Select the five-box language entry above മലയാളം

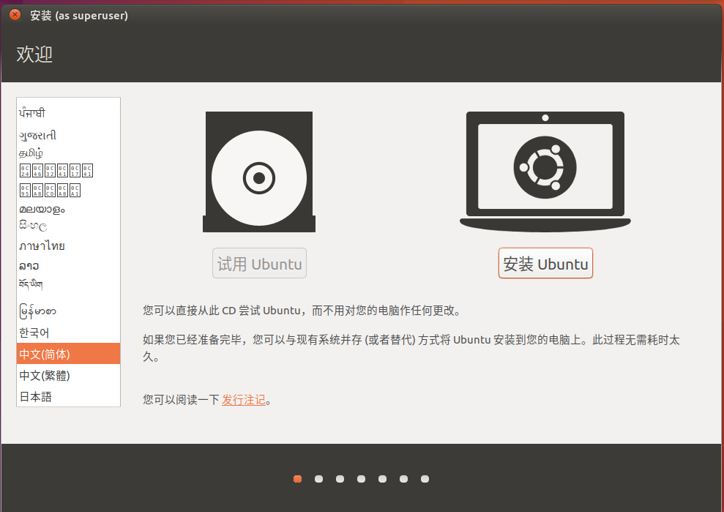click(x=68, y=190)
